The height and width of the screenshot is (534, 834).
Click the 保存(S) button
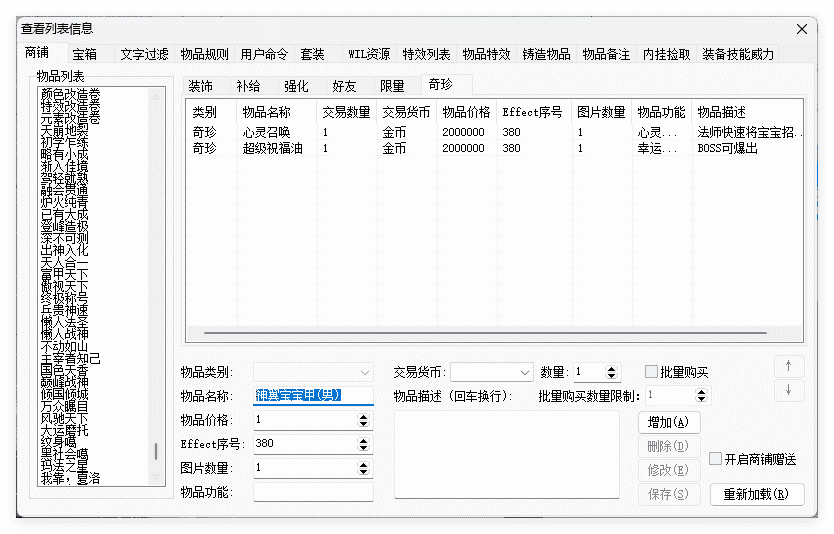pos(669,494)
